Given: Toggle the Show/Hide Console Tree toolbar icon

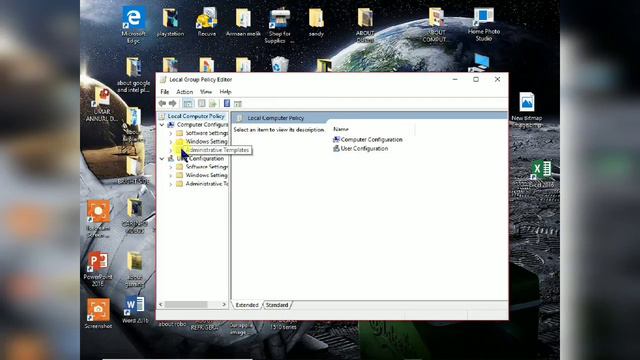Looking at the screenshot, I should coord(188,104).
